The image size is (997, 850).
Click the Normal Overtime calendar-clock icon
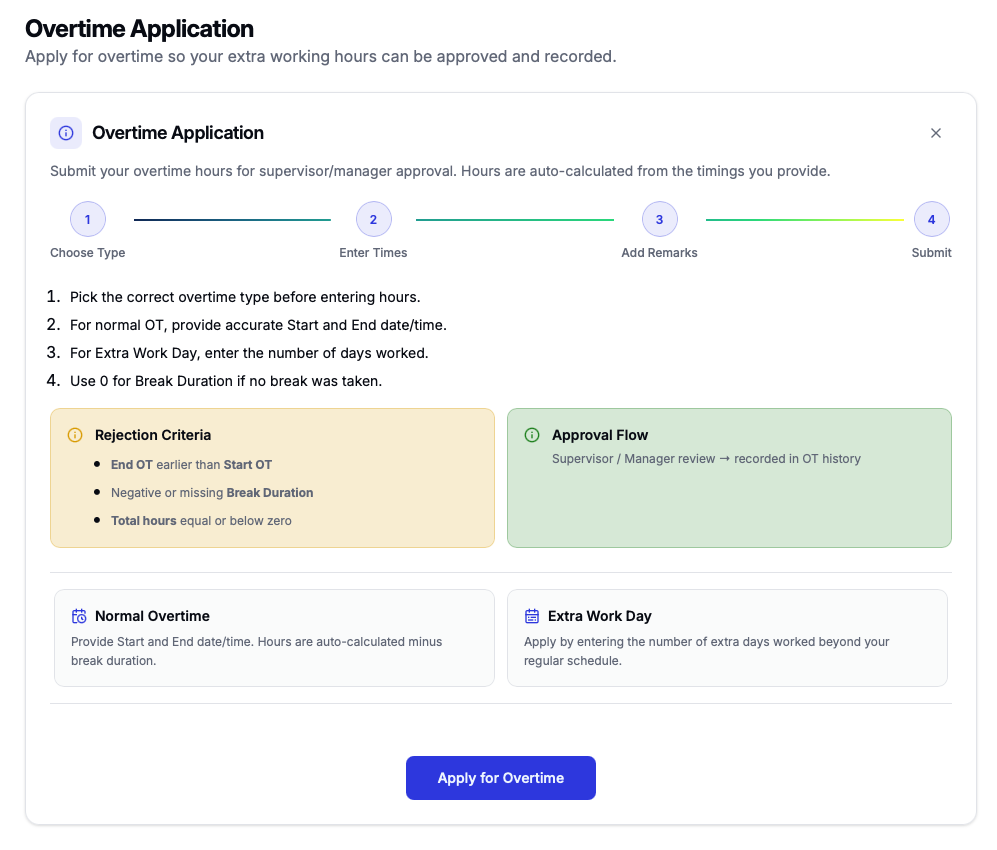point(79,616)
